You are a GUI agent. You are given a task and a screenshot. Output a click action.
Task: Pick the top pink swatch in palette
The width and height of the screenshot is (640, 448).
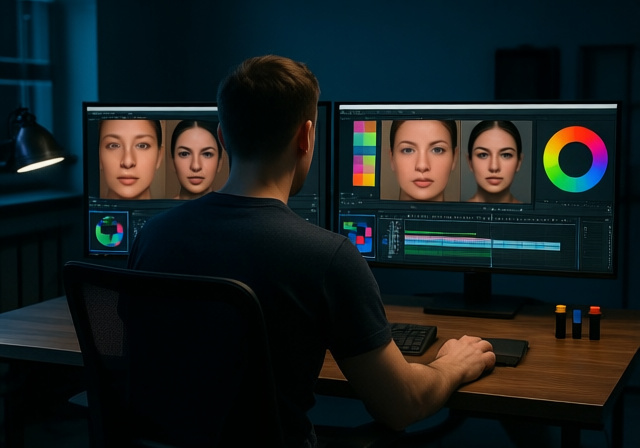(359, 126)
